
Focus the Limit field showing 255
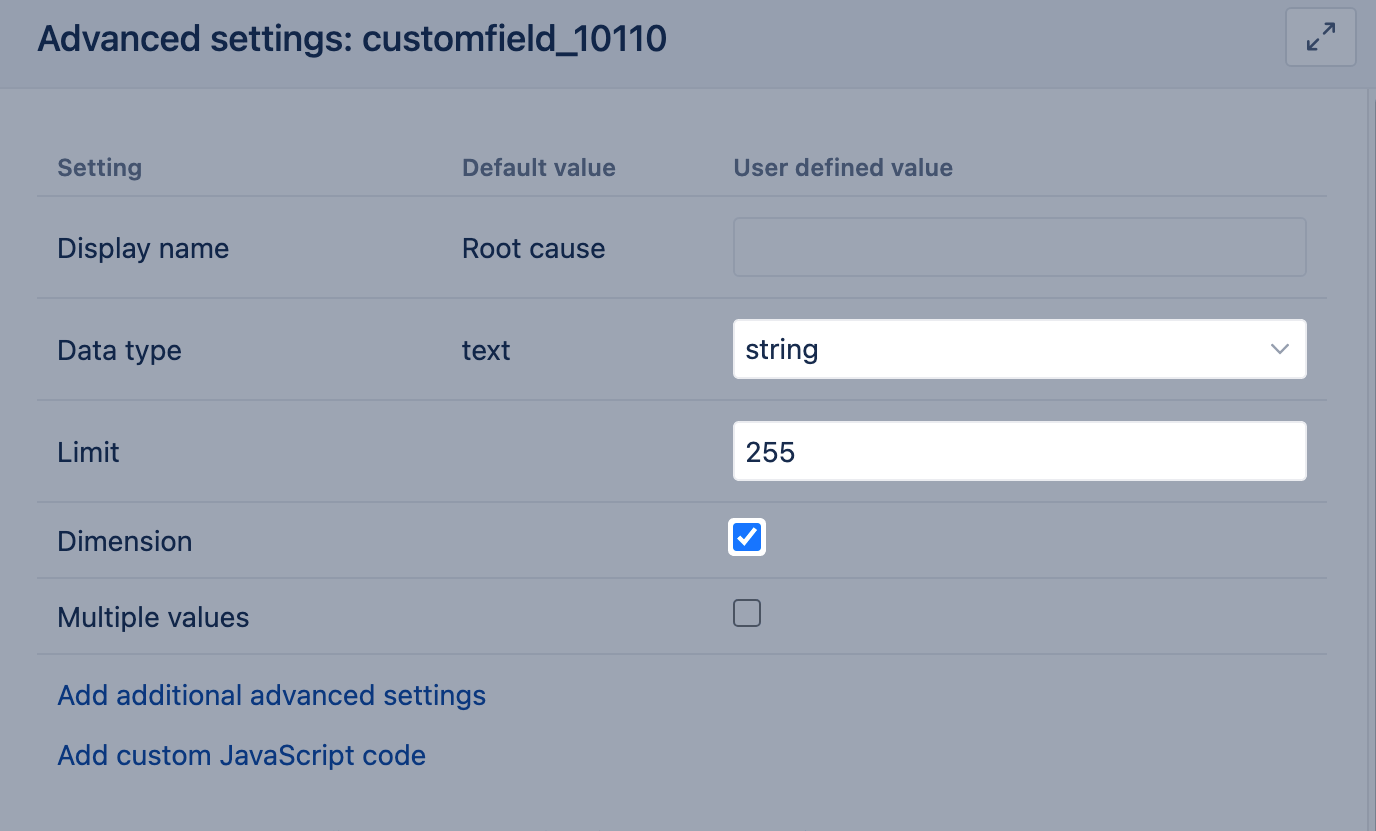pos(1019,452)
